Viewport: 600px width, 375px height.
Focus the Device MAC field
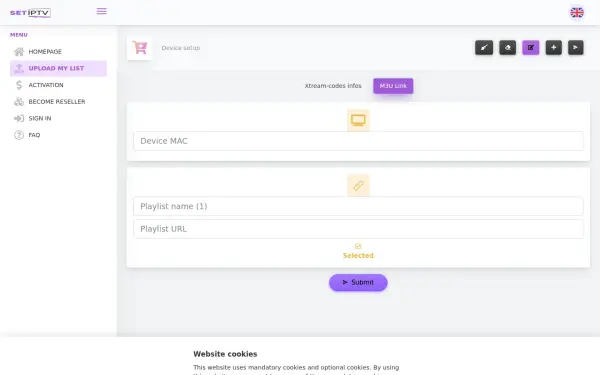coord(358,141)
